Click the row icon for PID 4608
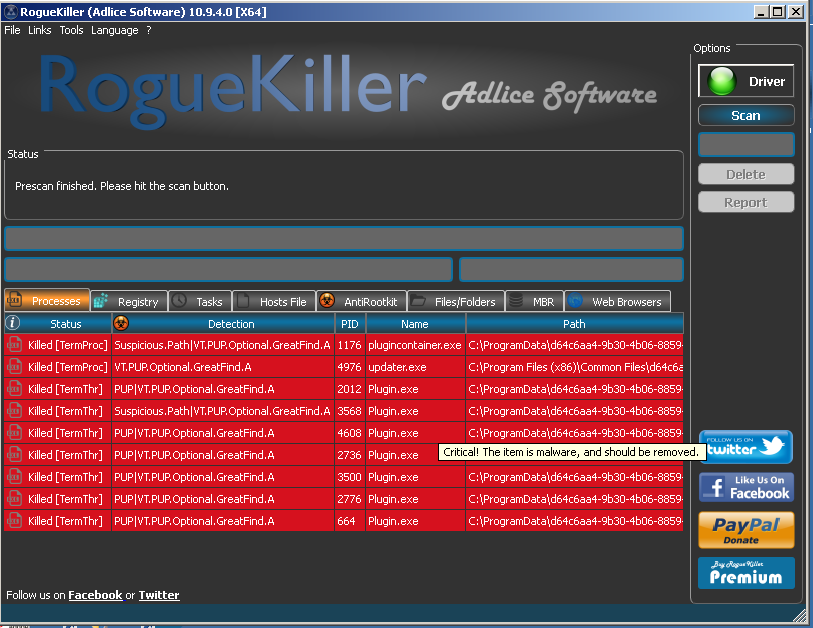This screenshot has width=813, height=628. [x=14, y=432]
